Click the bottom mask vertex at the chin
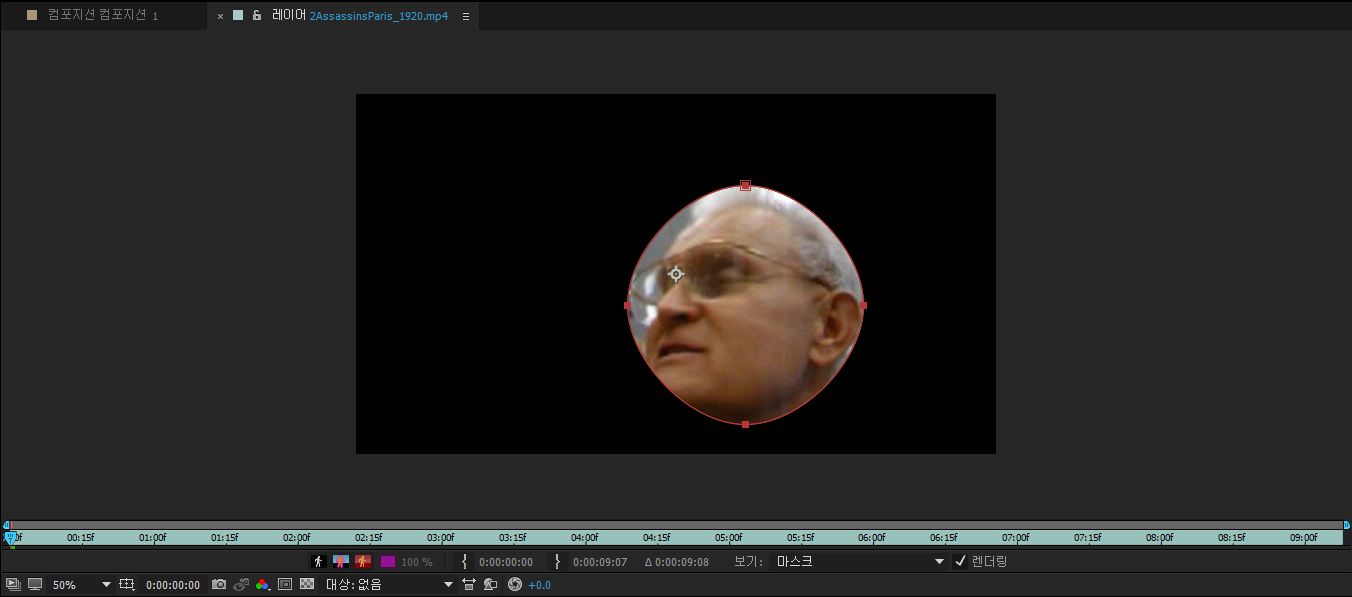The width and height of the screenshot is (1352, 597). coord(745,425)
